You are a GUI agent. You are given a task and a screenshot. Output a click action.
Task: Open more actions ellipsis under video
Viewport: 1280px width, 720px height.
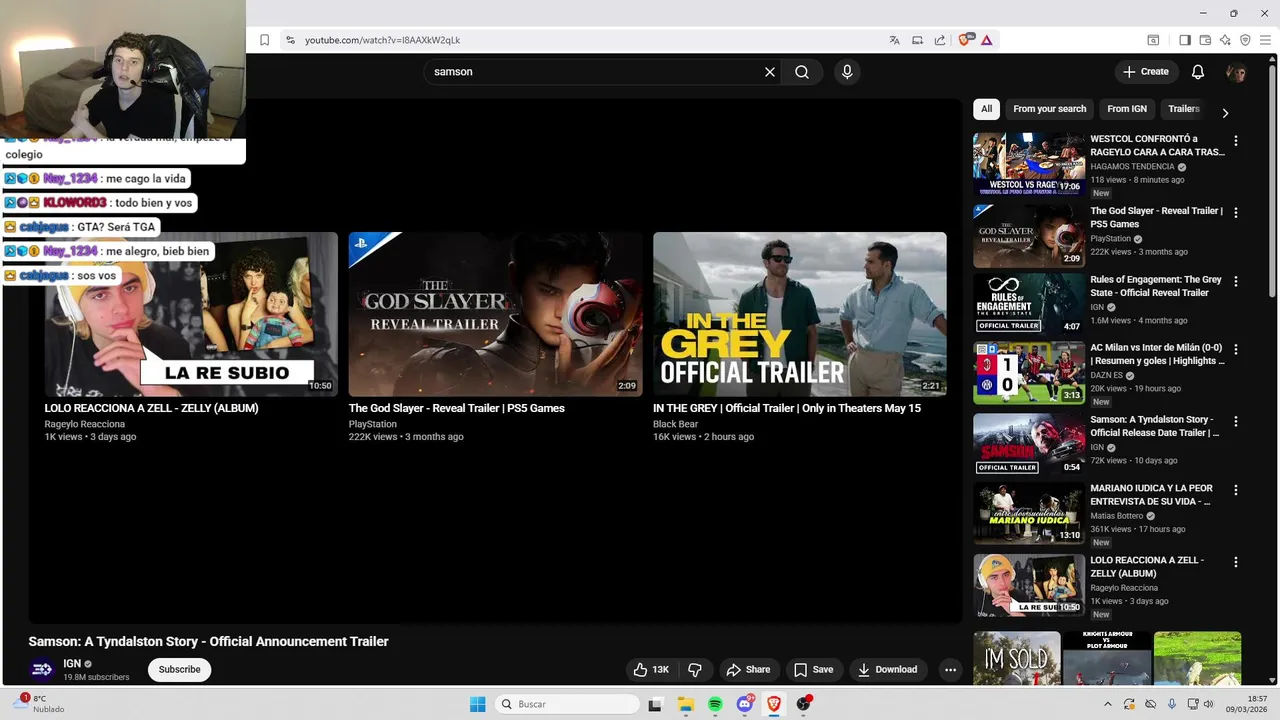click(950, 670)
